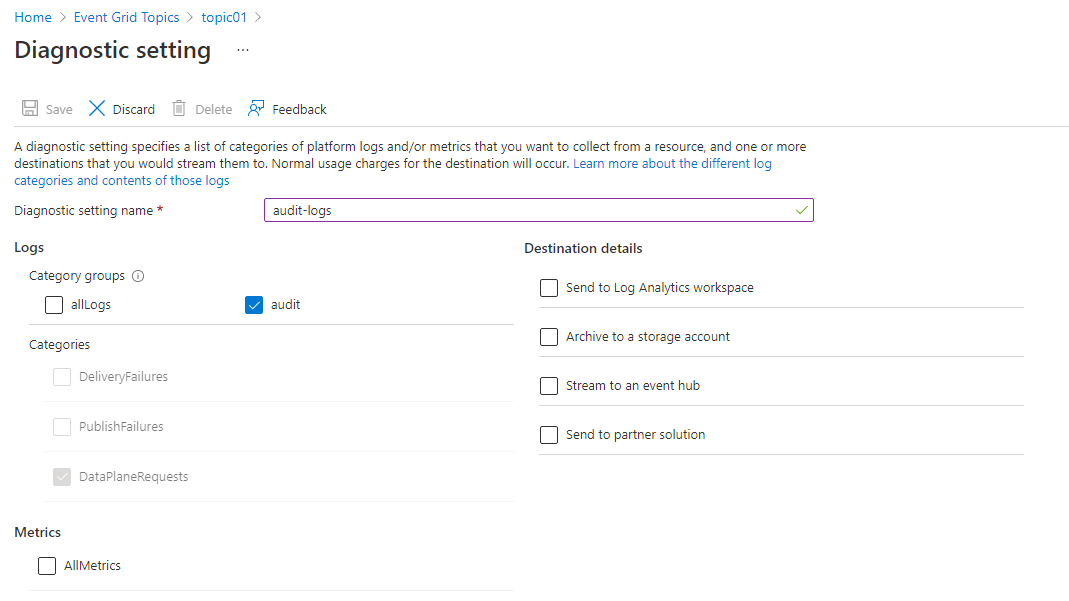
Task: Check Archive to a storage account
Action: [549, 337]
